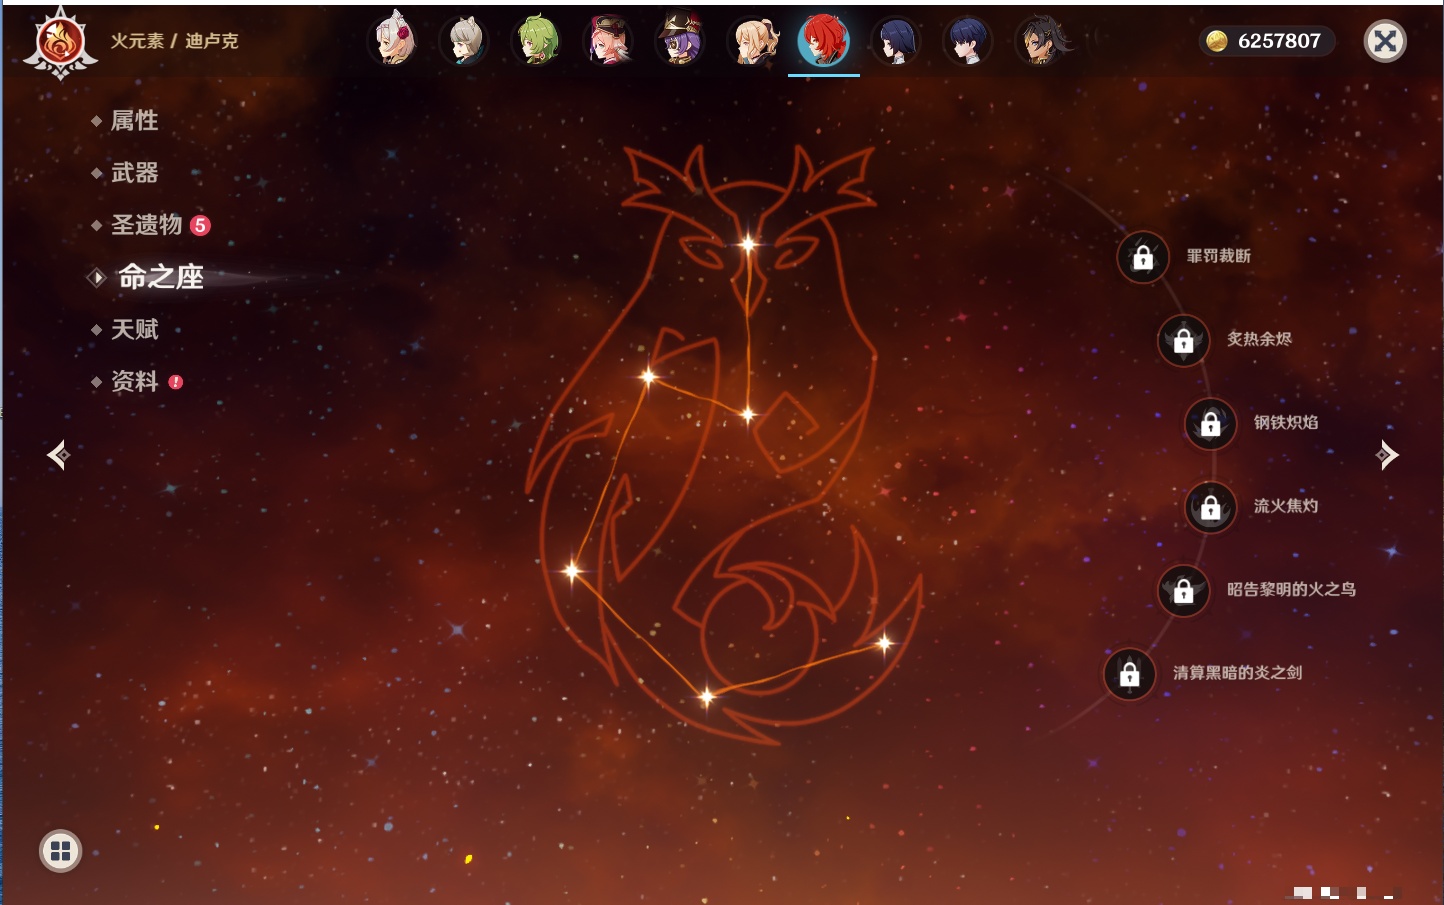
Task: Click the 6257807 Mora balance
Action: point(1279,41)
